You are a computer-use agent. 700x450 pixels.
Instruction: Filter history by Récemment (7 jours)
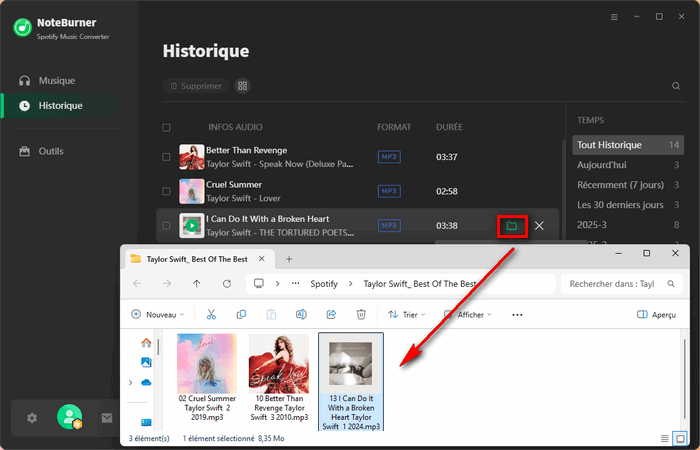click(628, 185)
